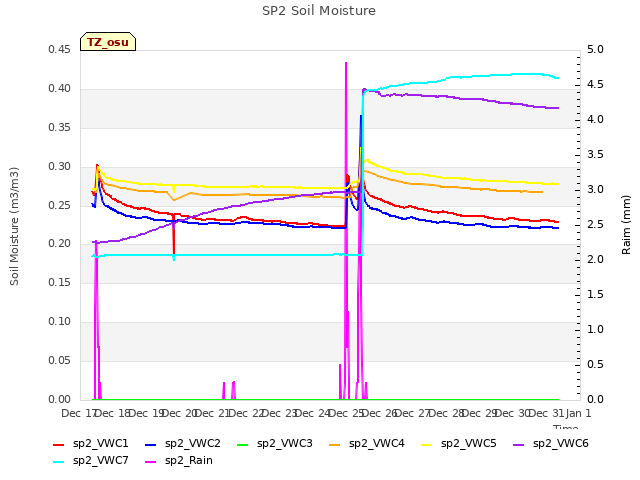Toggle sp2_VWC5 legend entry
The image size is (640, 480).
(459, 444)
